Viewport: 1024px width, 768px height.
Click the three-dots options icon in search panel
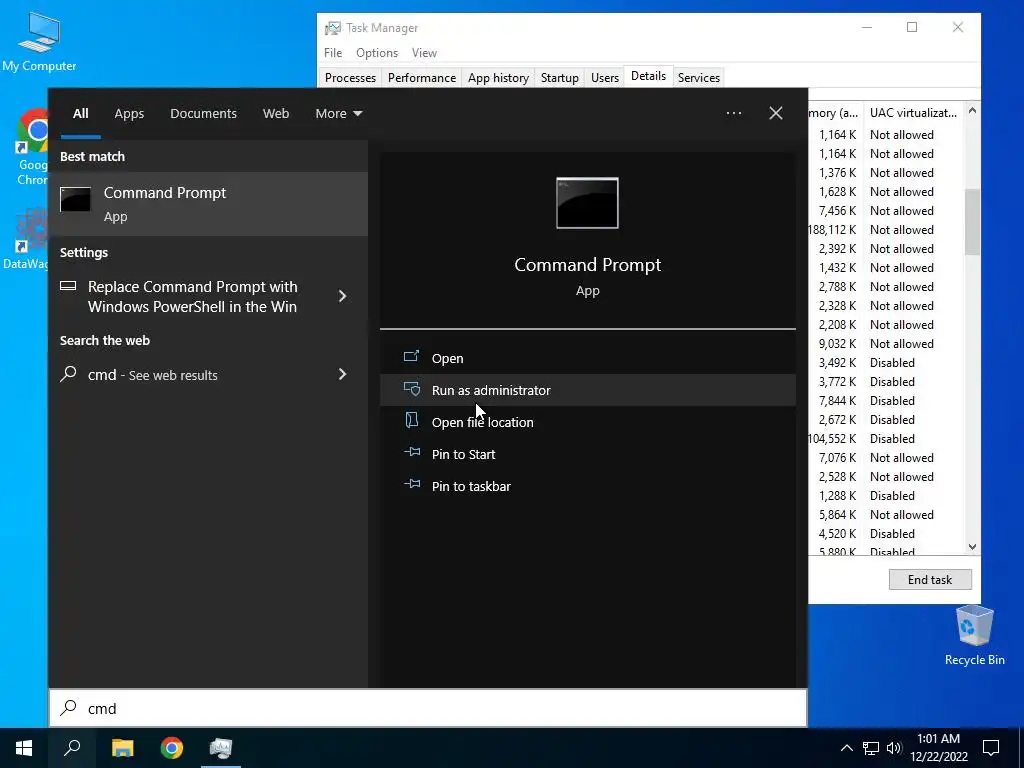pyautogui.click(x=733, y=113)
